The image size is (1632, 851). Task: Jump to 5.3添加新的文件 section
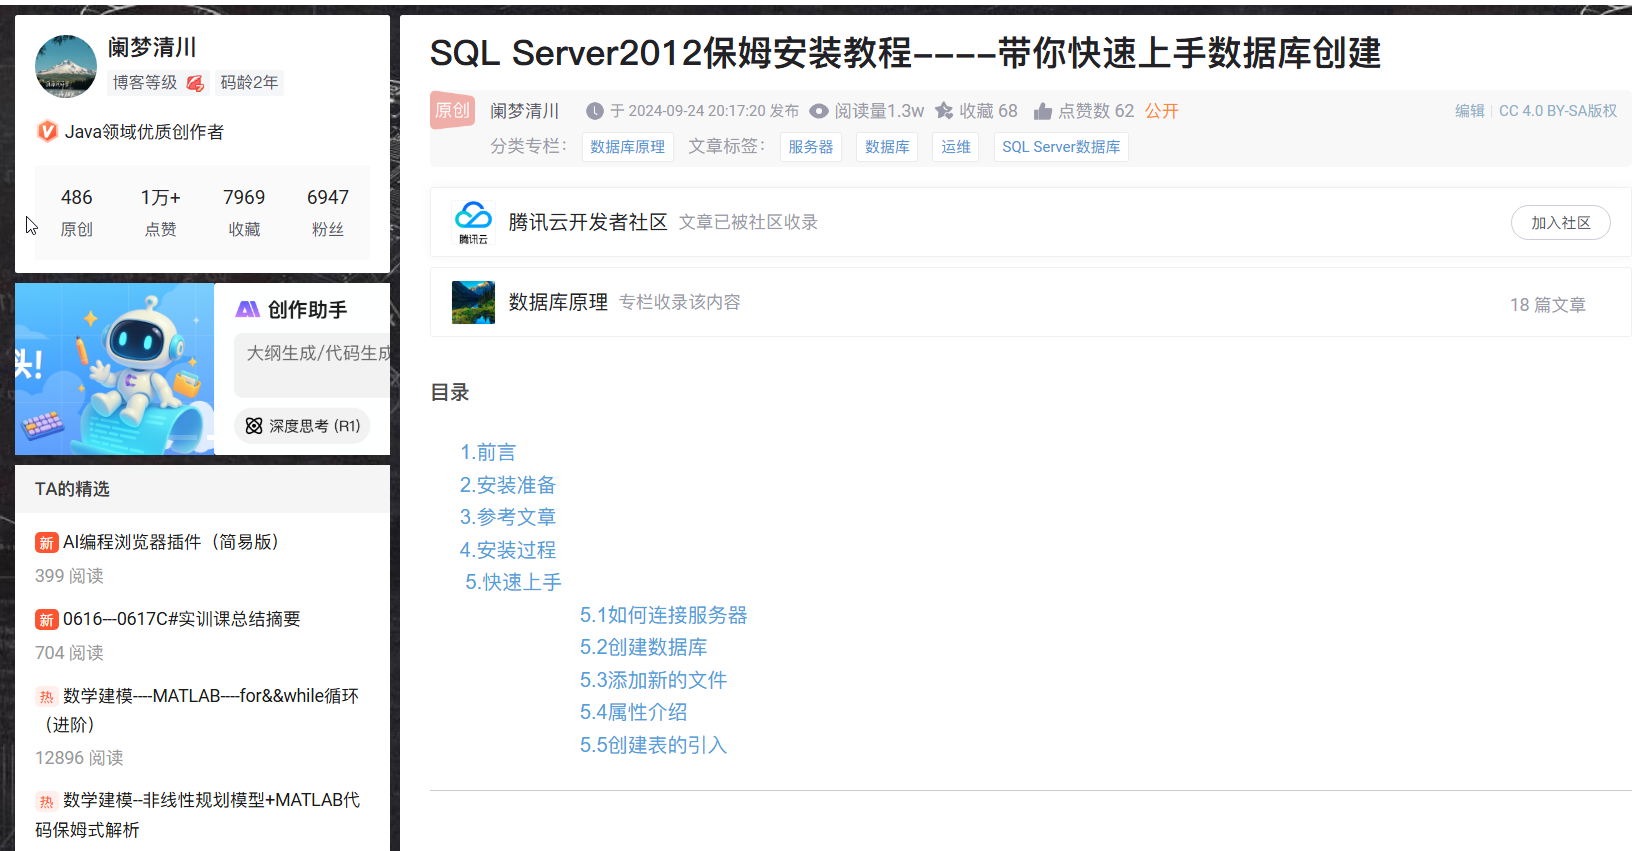pos(654,680)
